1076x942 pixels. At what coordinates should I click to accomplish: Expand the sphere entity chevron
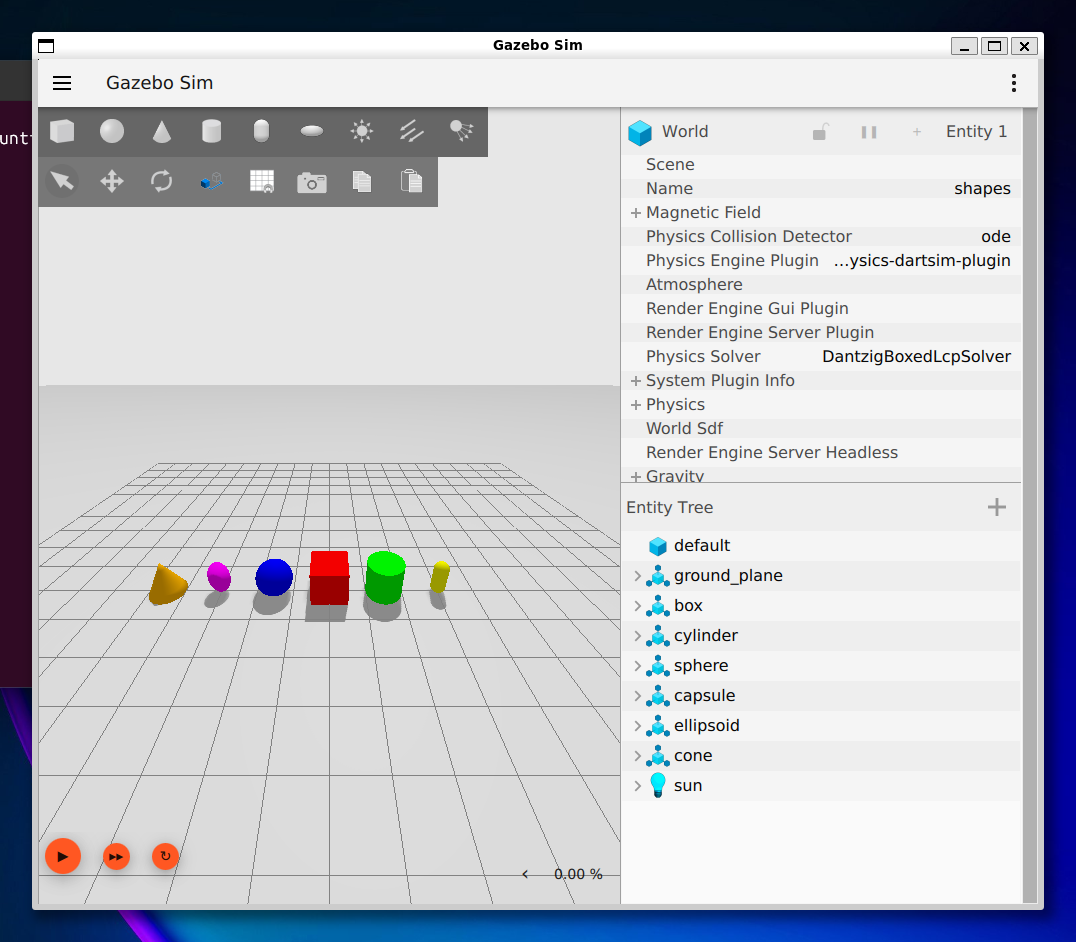point(638,666)
